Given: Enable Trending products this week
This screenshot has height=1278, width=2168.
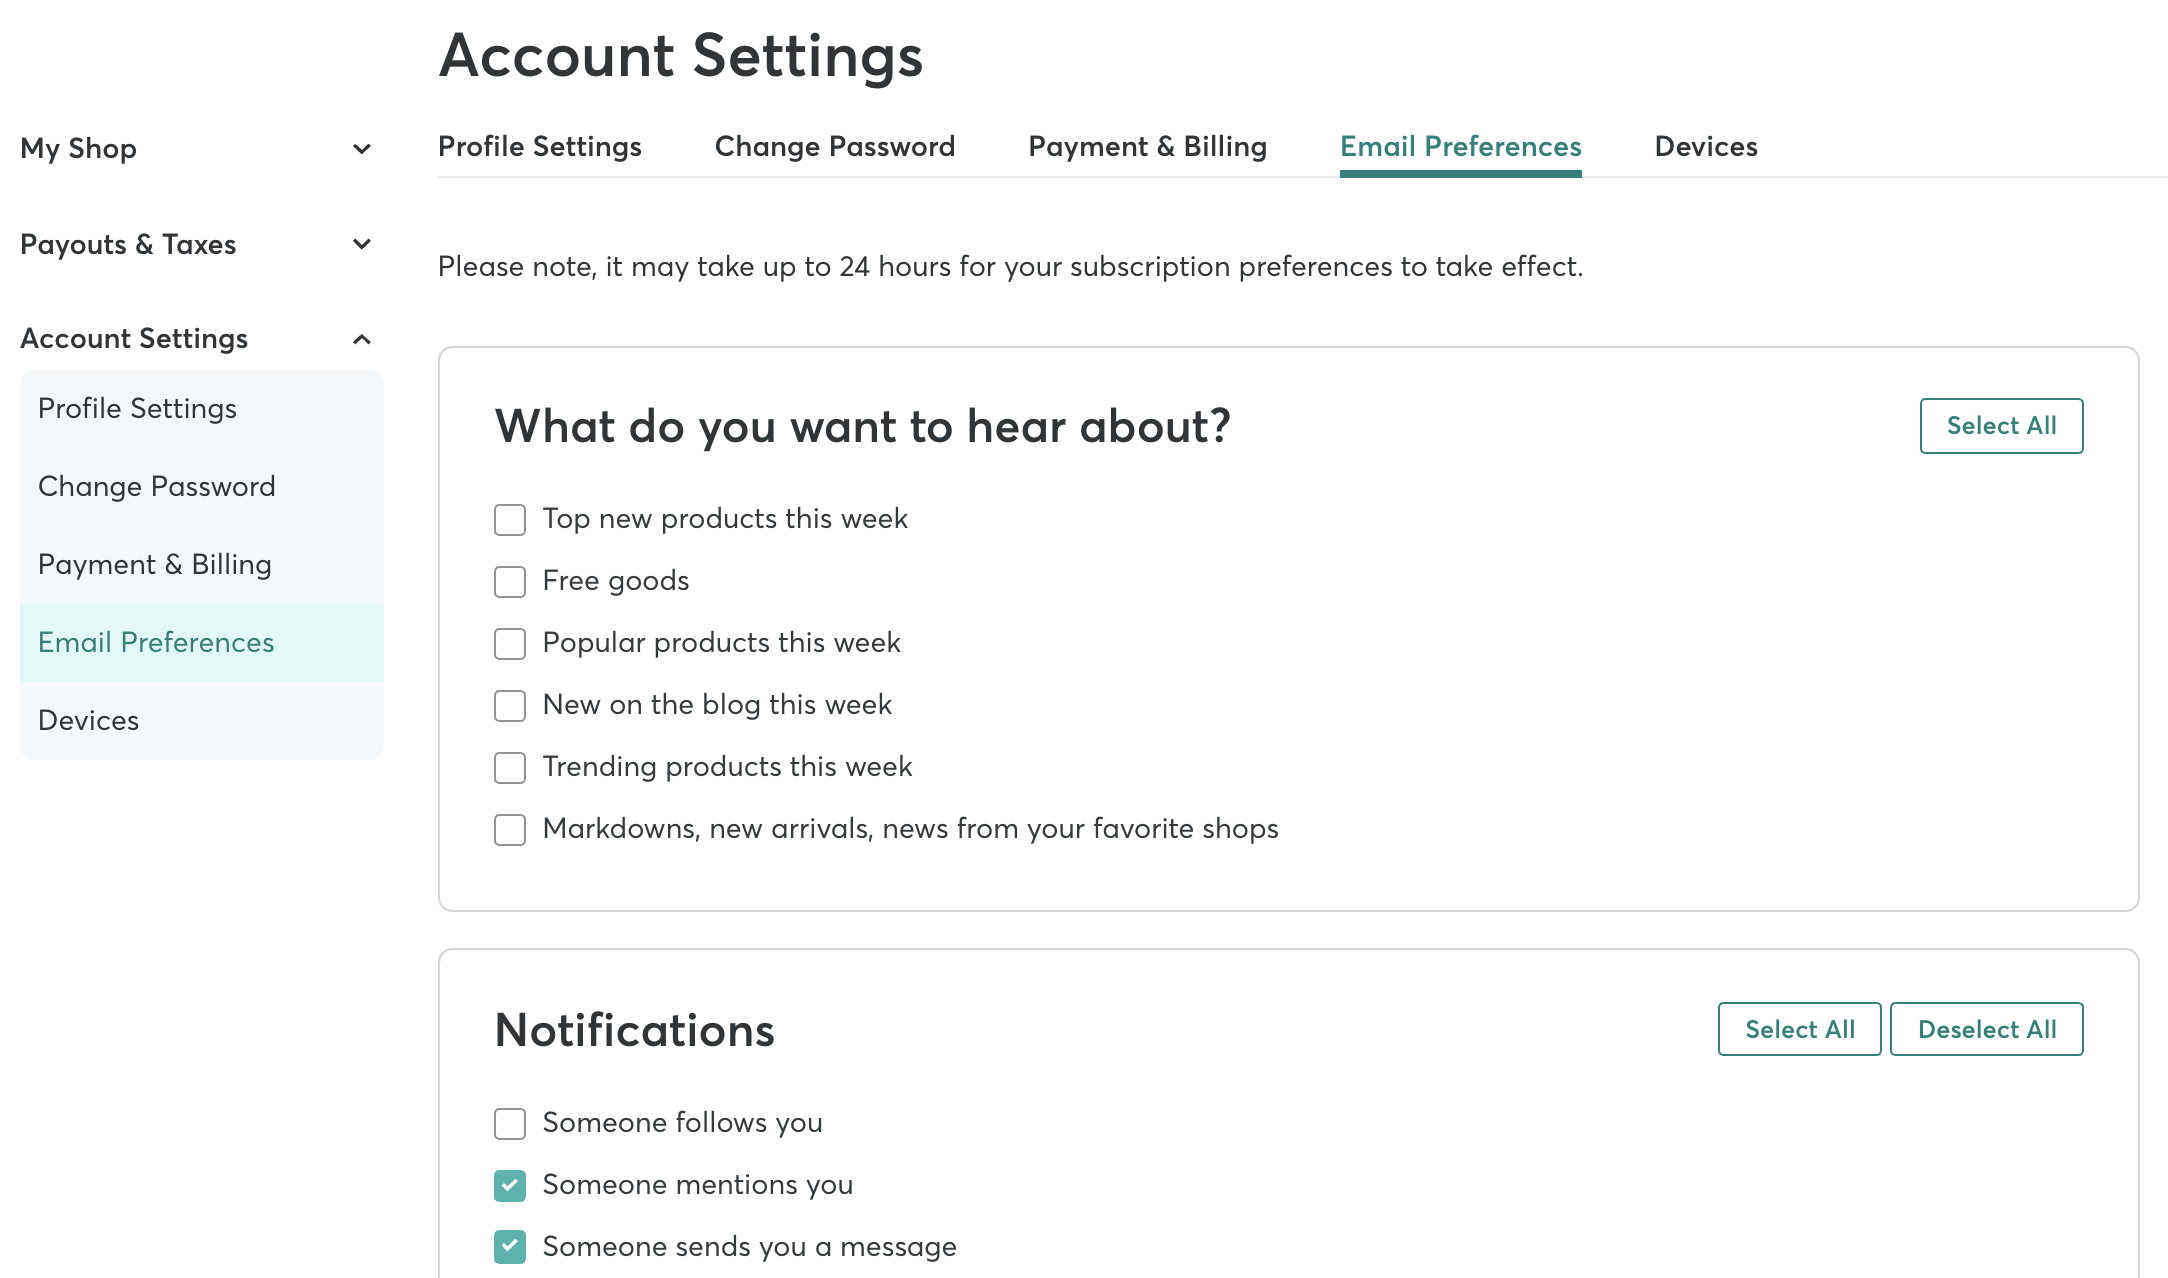Looking at the screenshot, I should (x=510, y=768).
